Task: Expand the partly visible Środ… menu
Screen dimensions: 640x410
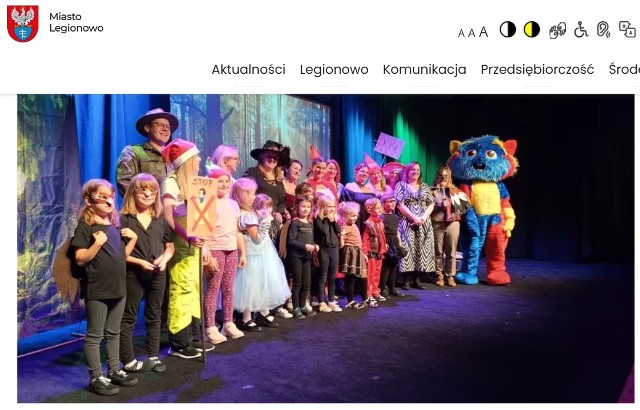Action: coord(624,69)
